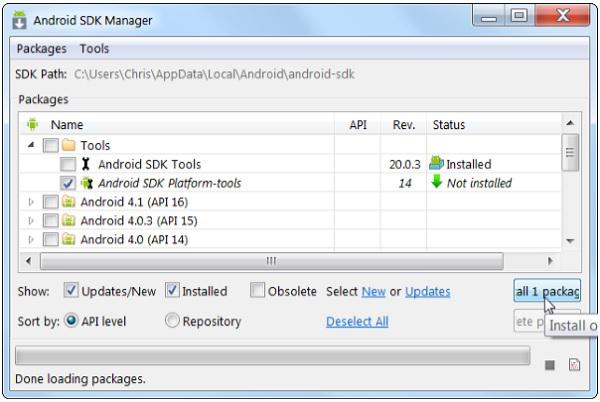Click the Android SDK Platform-tools icon
The width and height of the screenshot is (600, 402).
(86, 183)
